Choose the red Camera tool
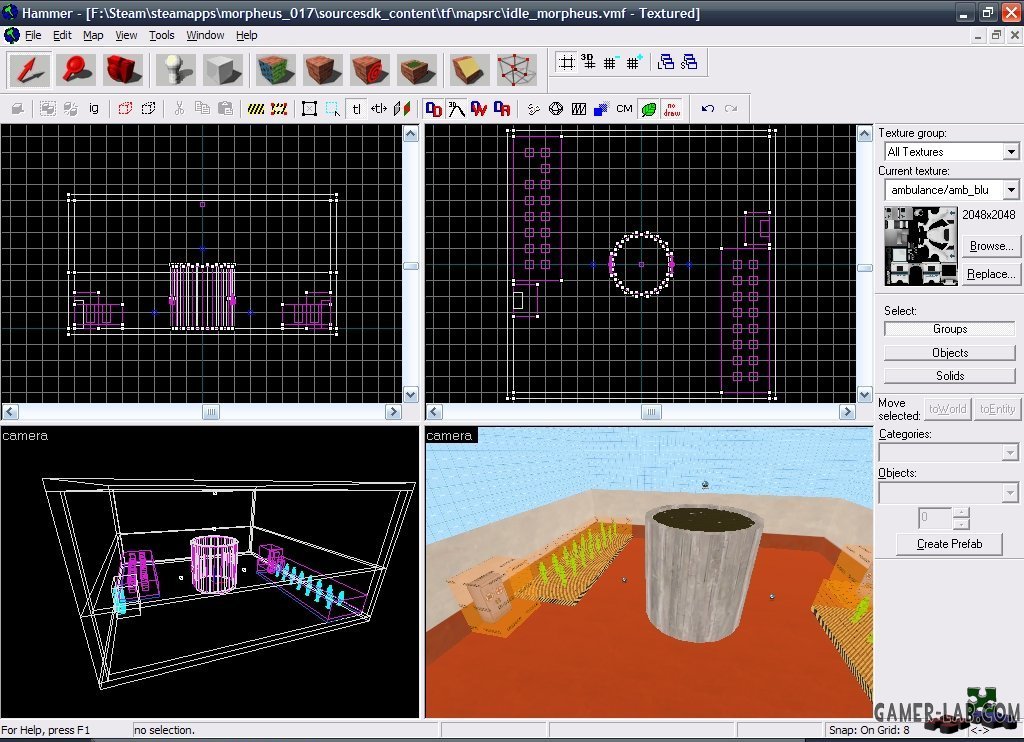 [122, 70]
